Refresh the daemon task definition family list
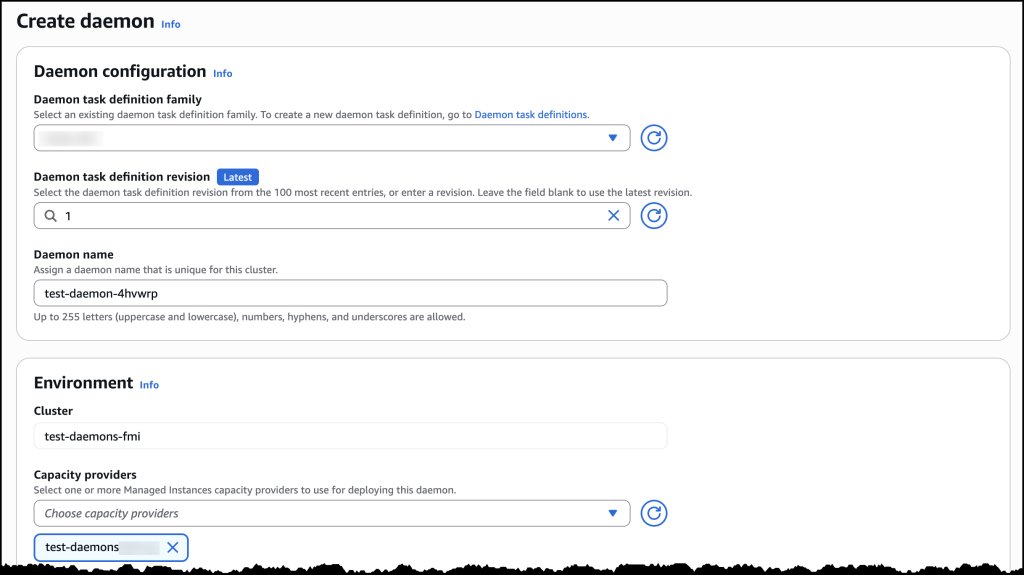Screen dimensions: 1024x575 [653, 138]
